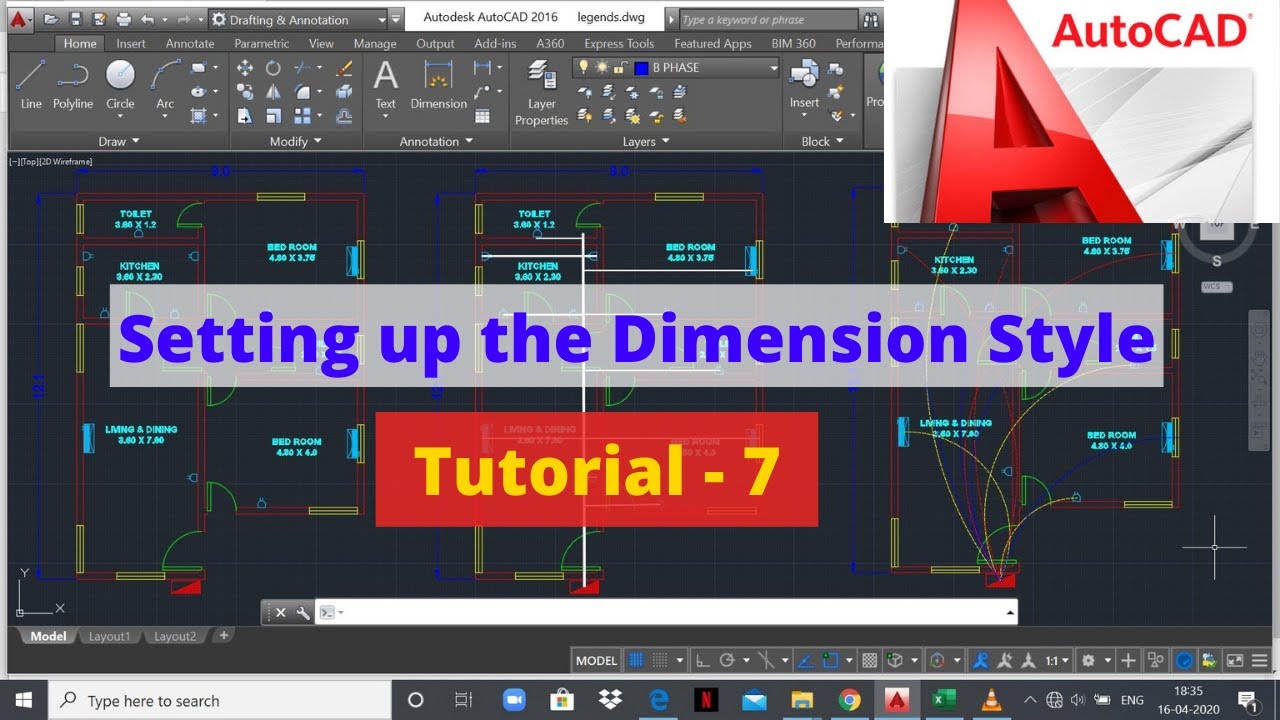
Task: Expand the Draw panel
Action: [119, 141]
